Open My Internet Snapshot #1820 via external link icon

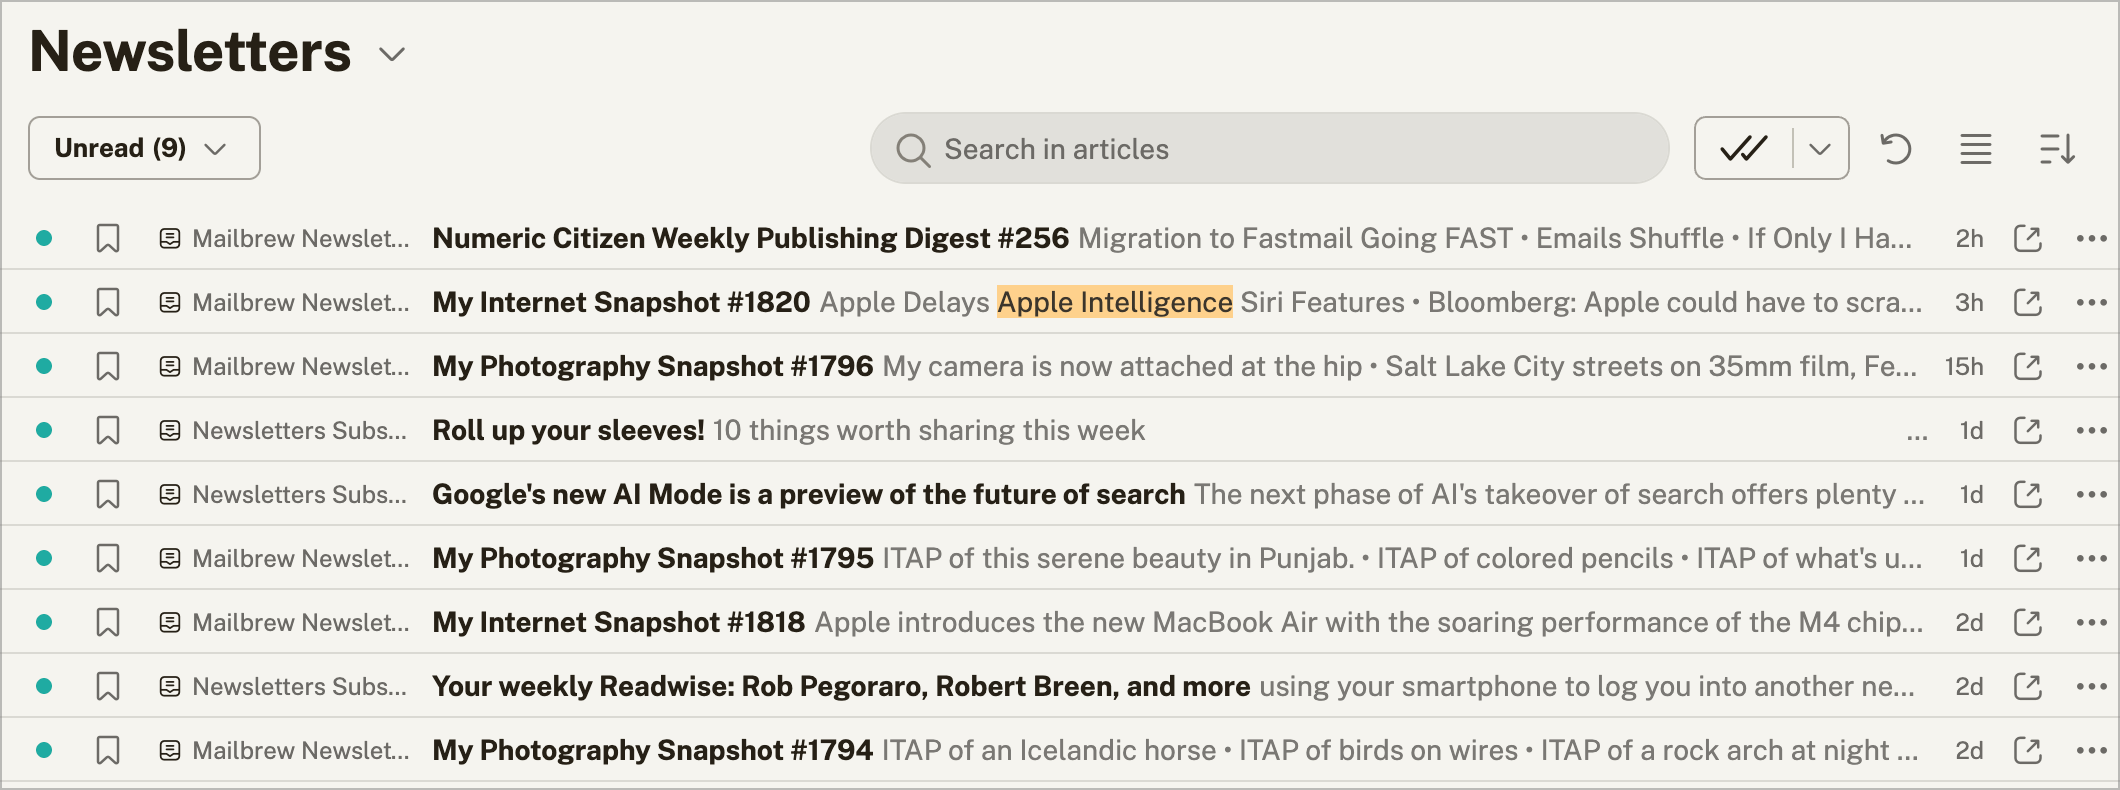[2028, 301]
